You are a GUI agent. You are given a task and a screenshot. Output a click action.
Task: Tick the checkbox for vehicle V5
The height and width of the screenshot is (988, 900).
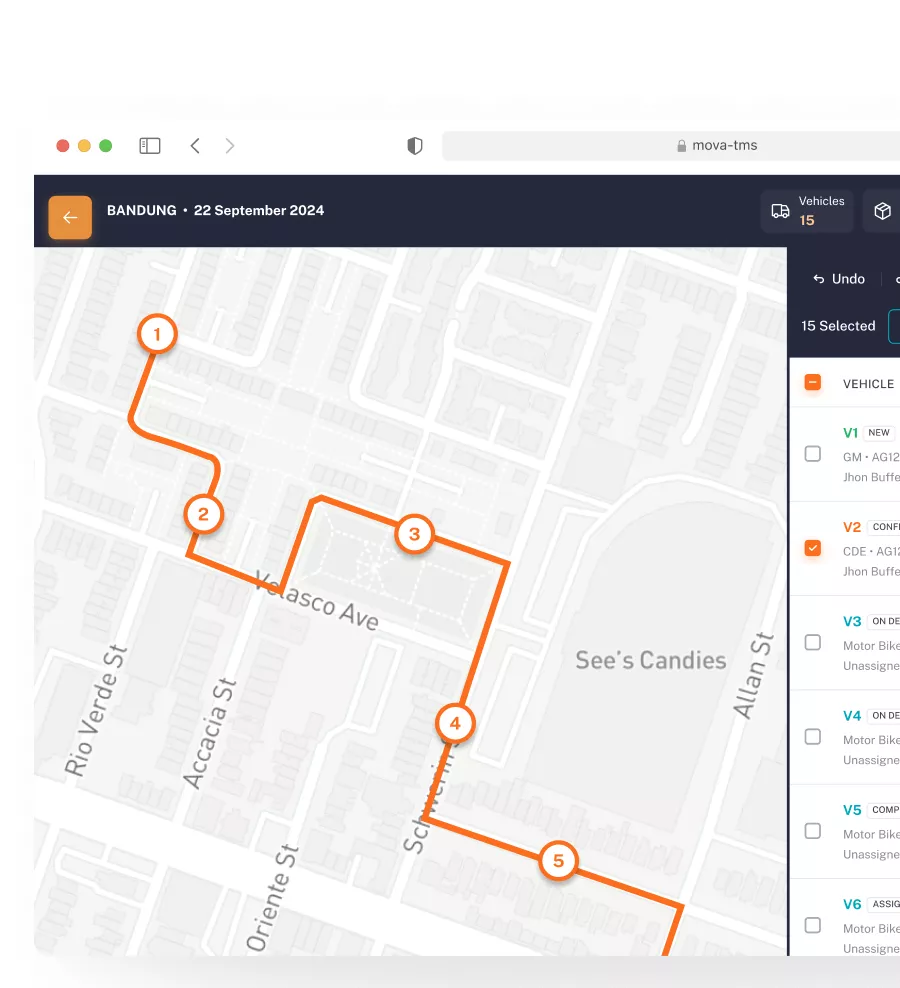[813, 831]
